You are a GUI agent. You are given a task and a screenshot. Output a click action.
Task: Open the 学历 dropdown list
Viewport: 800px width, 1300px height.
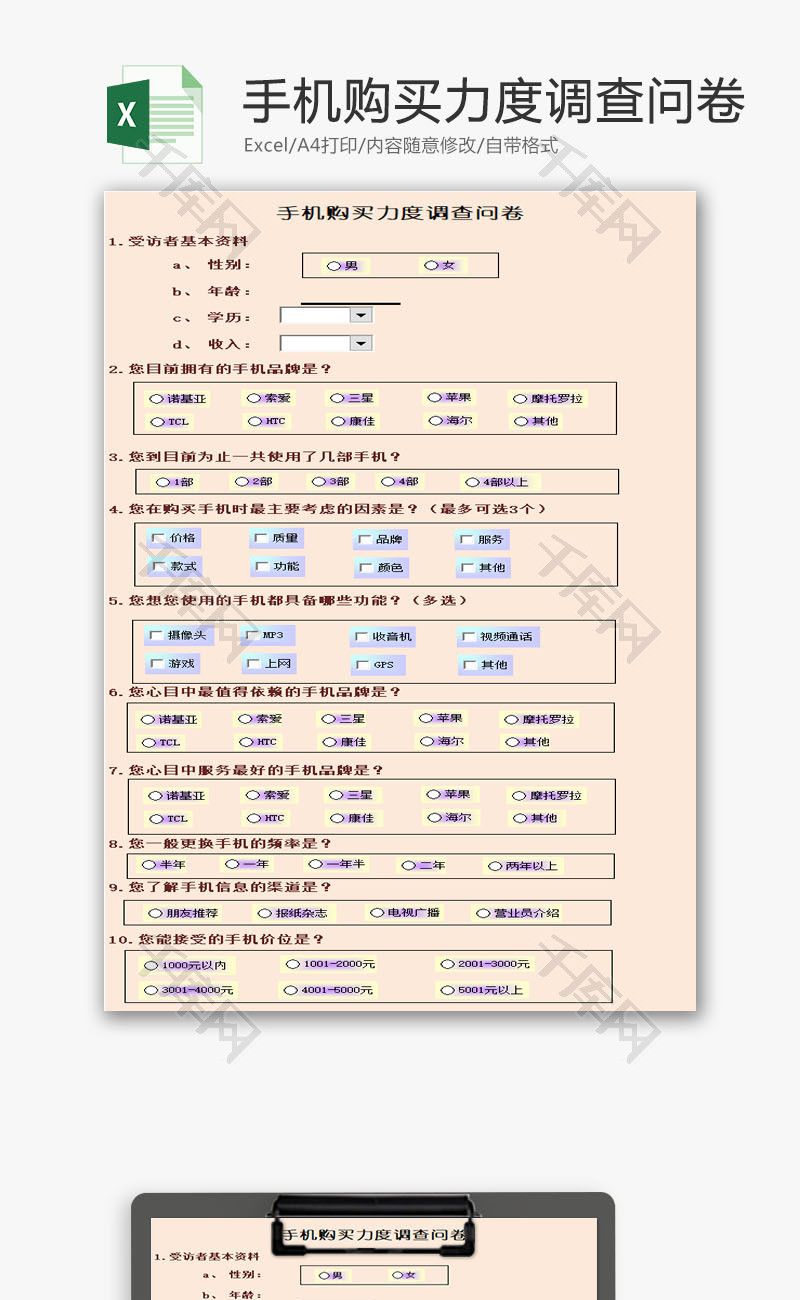pyautogui.click(x=360, y=315)
